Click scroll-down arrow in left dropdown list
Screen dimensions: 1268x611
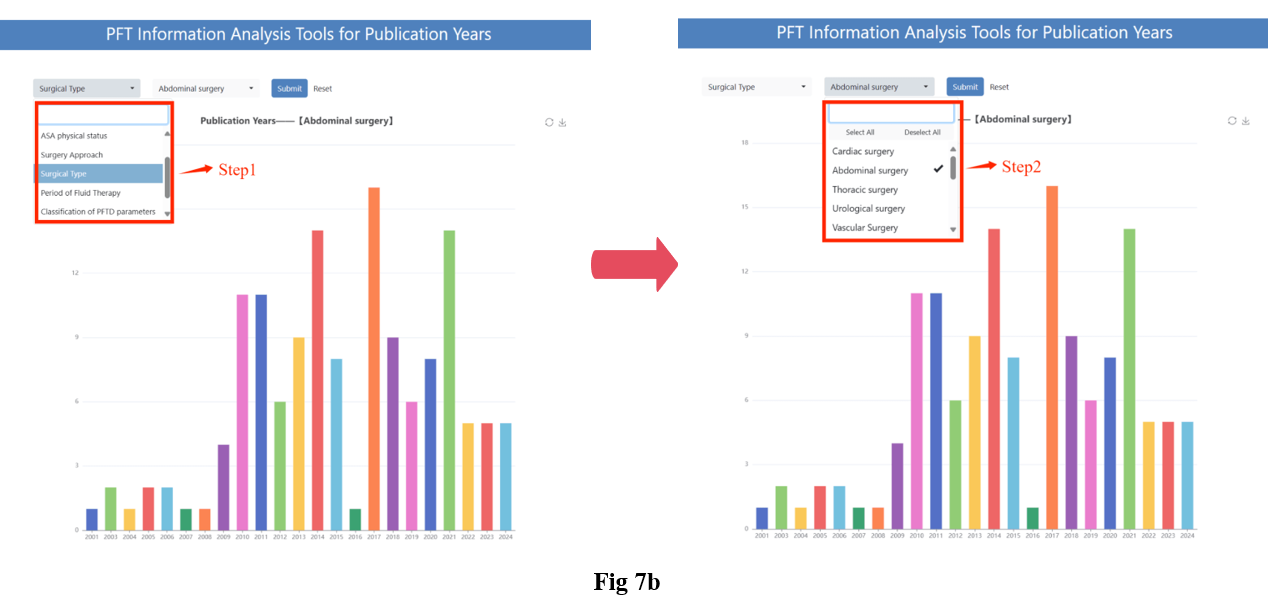click(x=167, y=213)
